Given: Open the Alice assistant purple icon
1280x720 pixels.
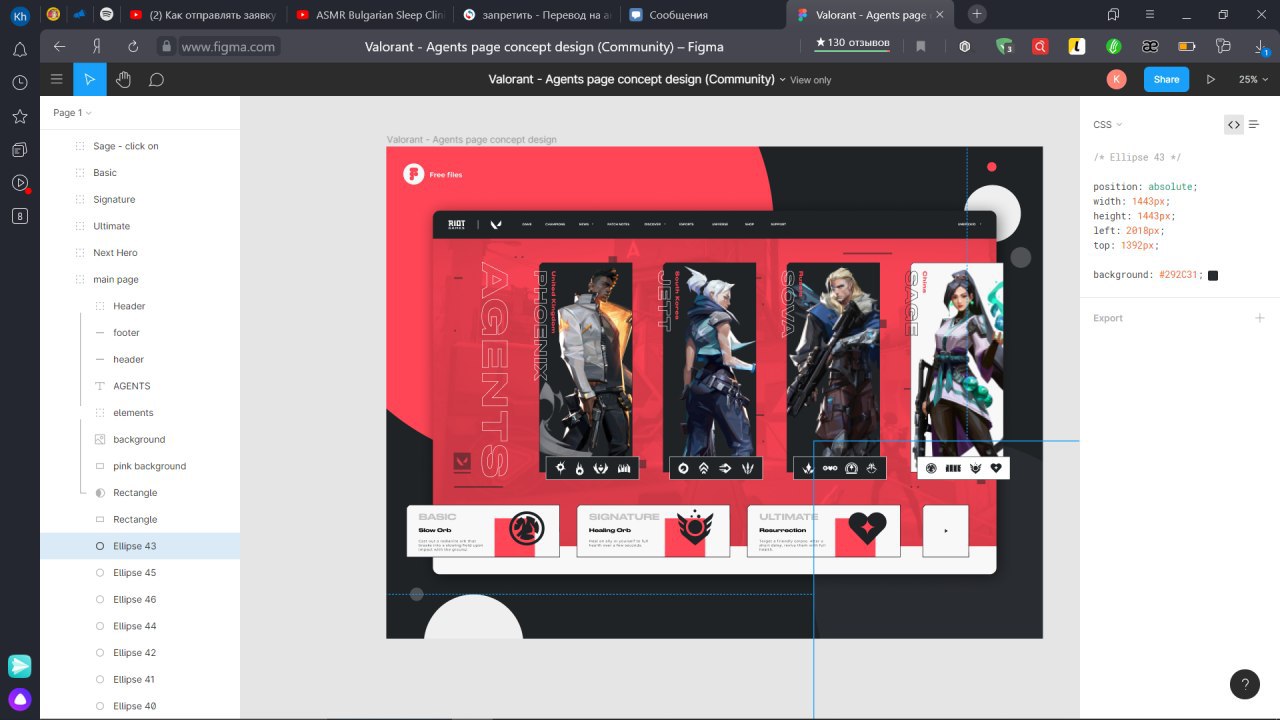Looking at the screenshot, I should [20, 698].
